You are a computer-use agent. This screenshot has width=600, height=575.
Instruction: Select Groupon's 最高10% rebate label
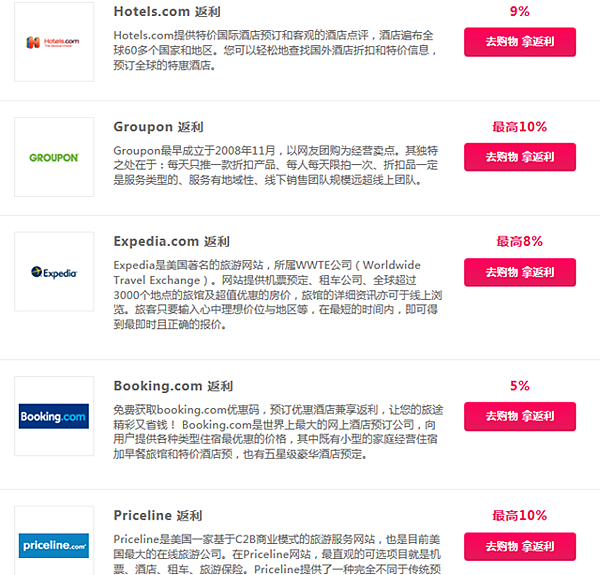(520, 127)
